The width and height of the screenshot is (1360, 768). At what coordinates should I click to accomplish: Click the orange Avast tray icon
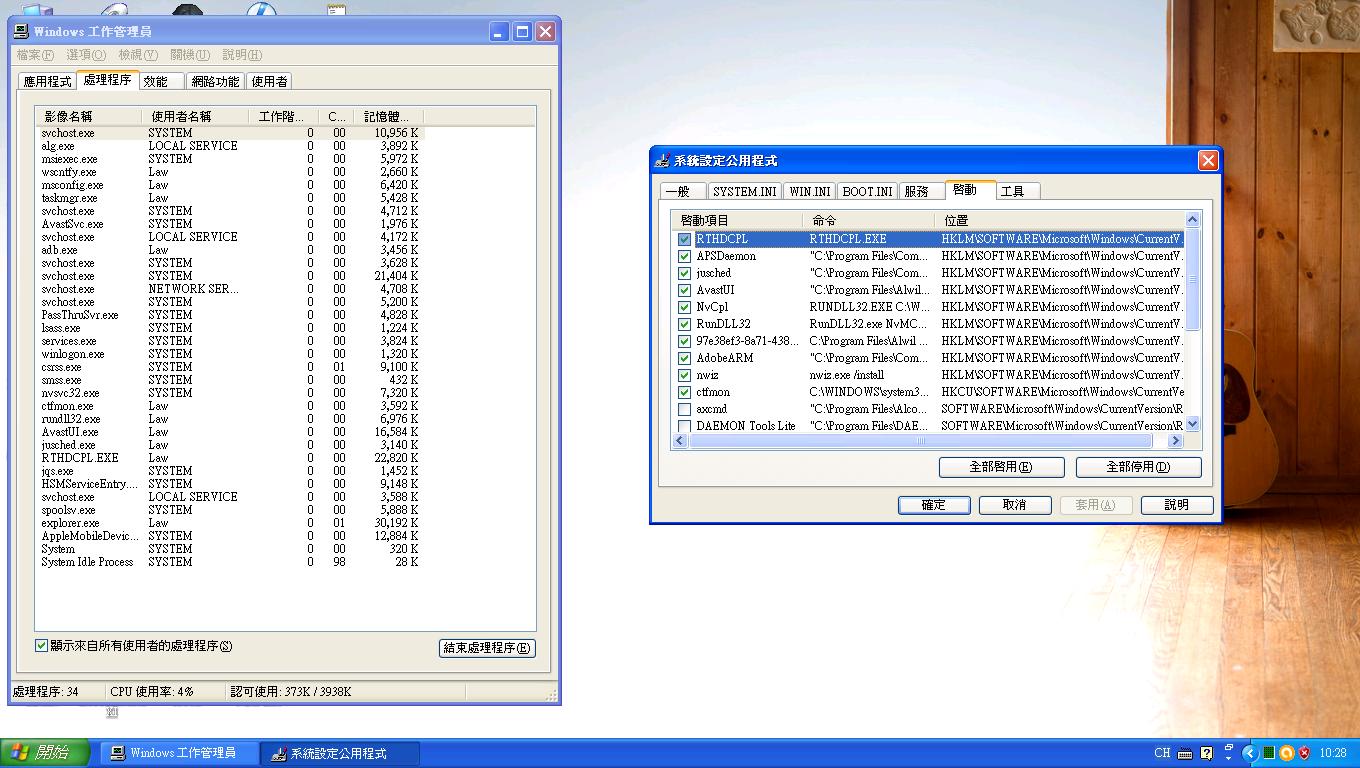(1287, 753)
